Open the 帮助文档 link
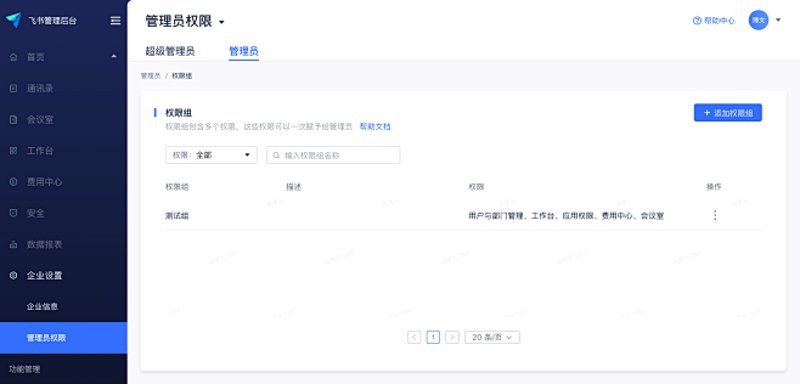Viewport: 800px width, 384px height. coord(375,126)
